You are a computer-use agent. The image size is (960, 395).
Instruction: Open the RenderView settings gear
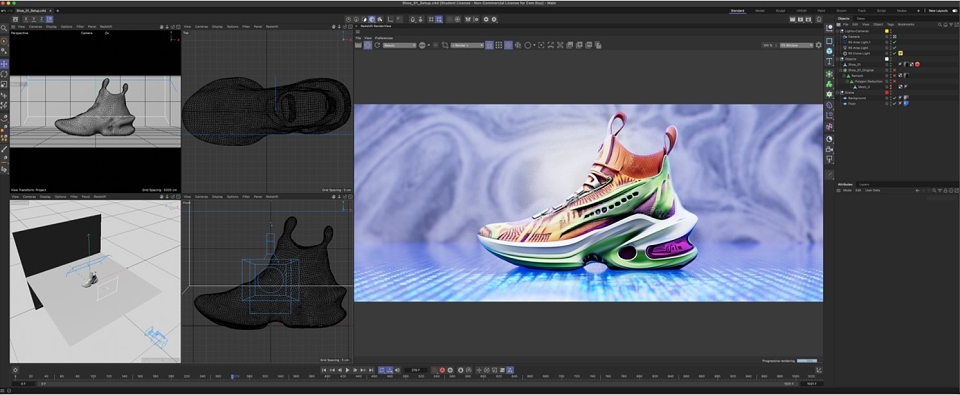(819, 45)
